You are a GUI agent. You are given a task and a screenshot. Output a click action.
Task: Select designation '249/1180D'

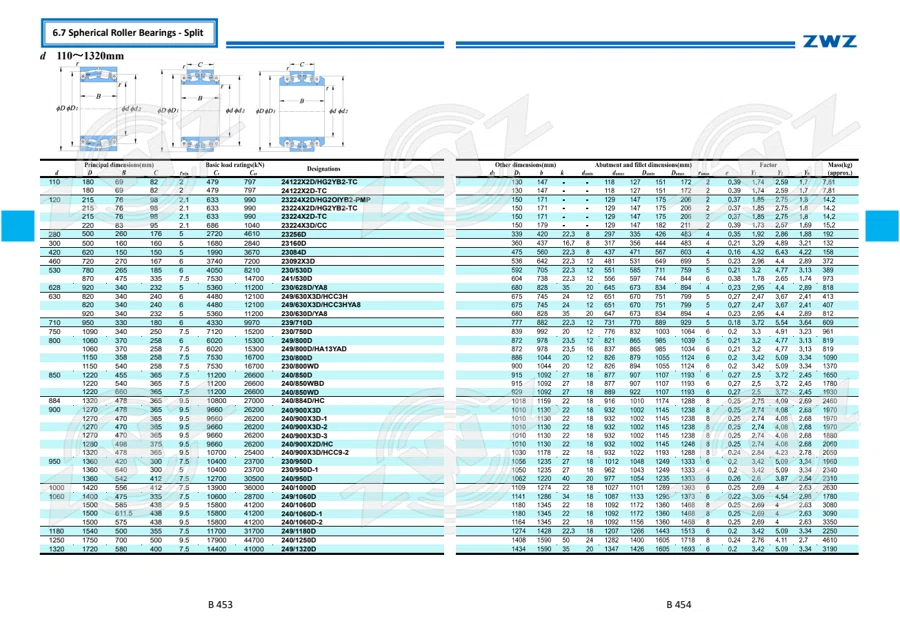pyautogui.click(x=298, y=531)
